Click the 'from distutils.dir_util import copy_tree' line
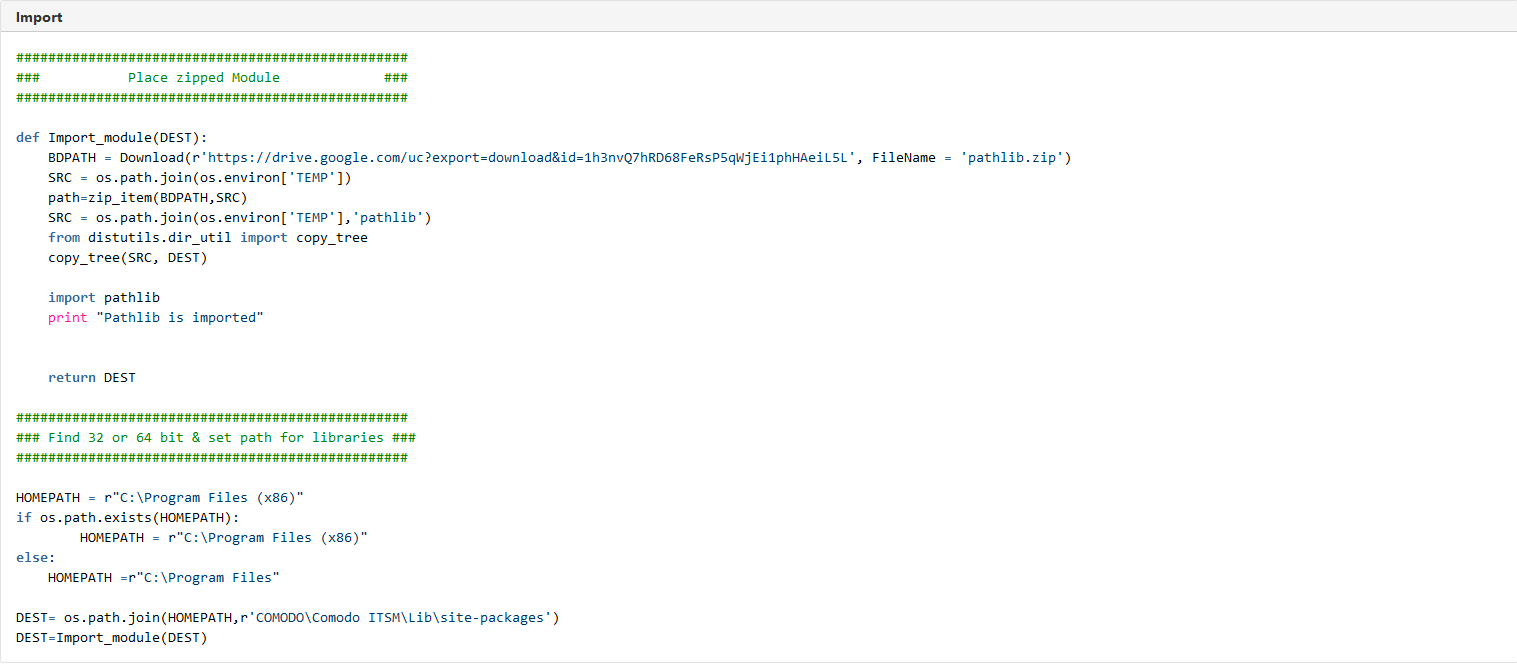1517x667 pixels. 208,237
